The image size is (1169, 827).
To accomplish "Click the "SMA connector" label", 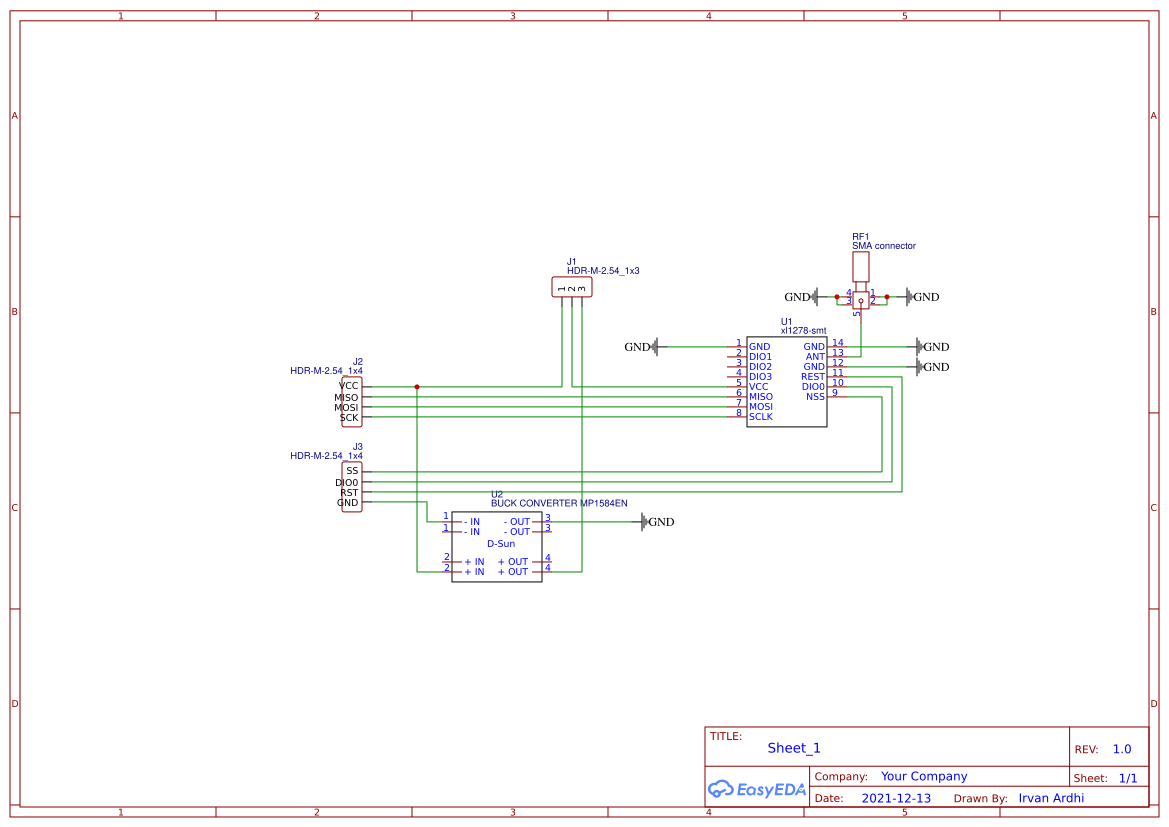I will 883,245.
